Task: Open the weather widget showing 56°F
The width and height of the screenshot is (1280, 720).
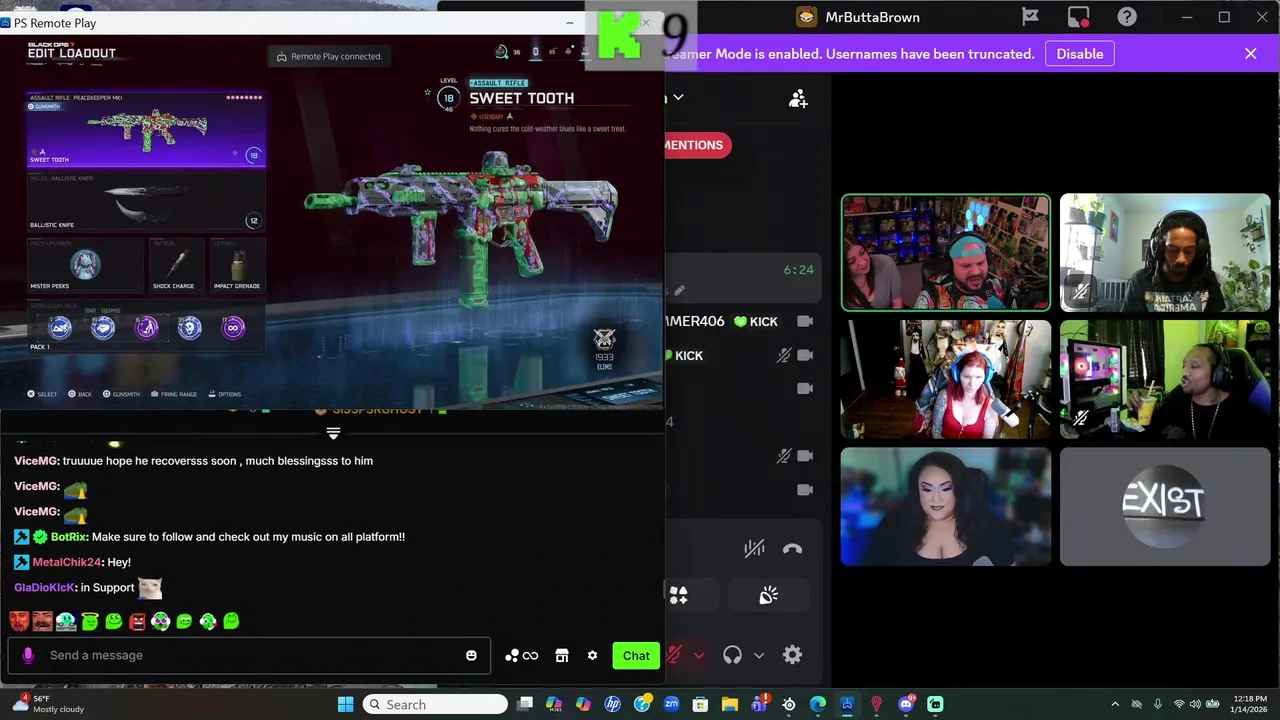Action: [x=47, y=704]
